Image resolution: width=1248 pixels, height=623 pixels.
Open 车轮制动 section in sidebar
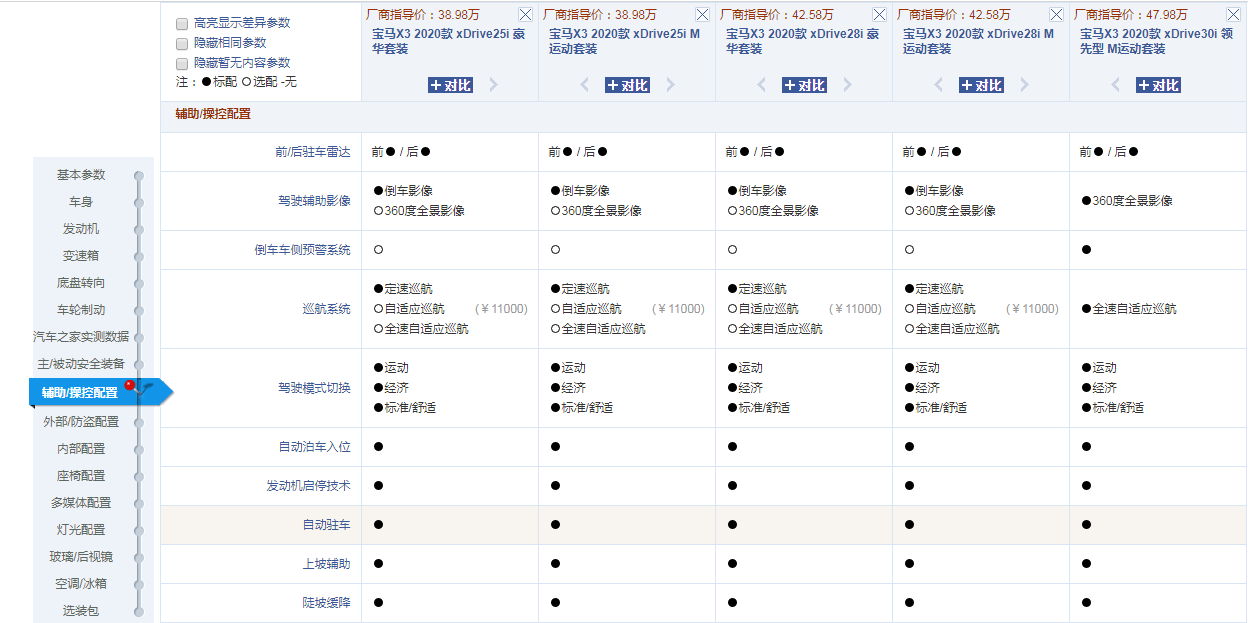[x=81, y=310]
